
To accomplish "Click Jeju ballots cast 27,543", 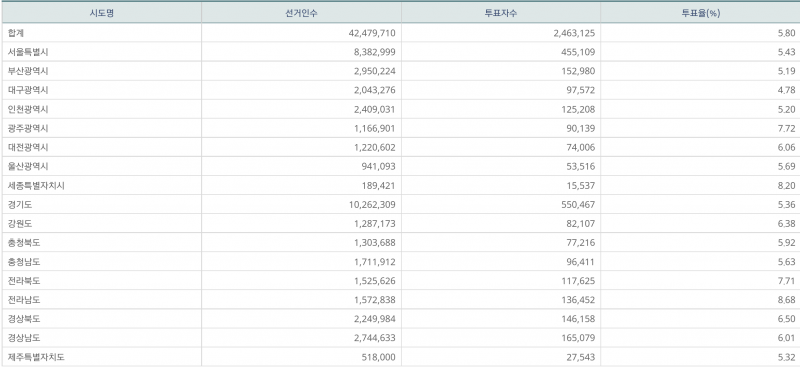I will coord(581,357).
